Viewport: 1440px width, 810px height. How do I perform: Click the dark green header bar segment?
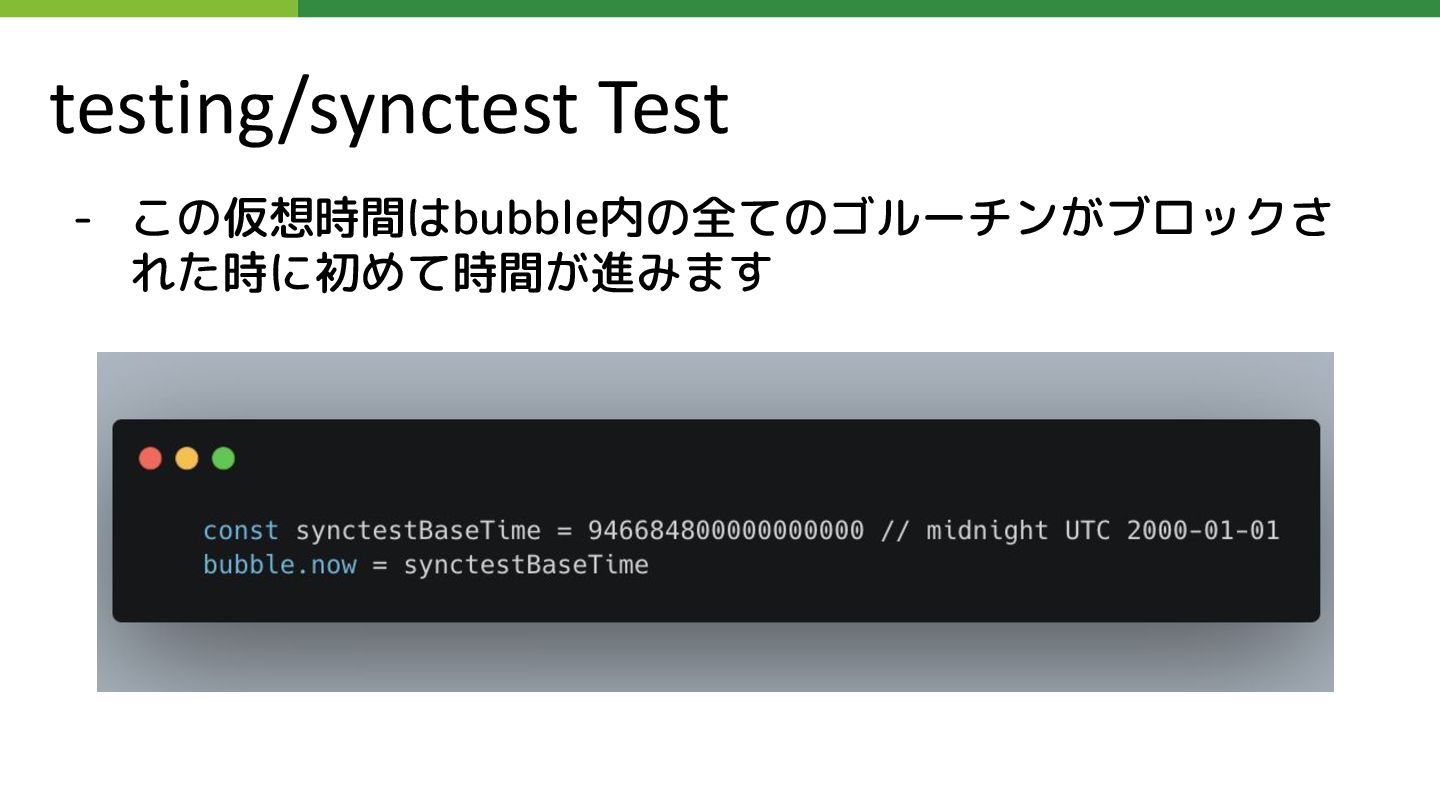click(x=869, y=8)
